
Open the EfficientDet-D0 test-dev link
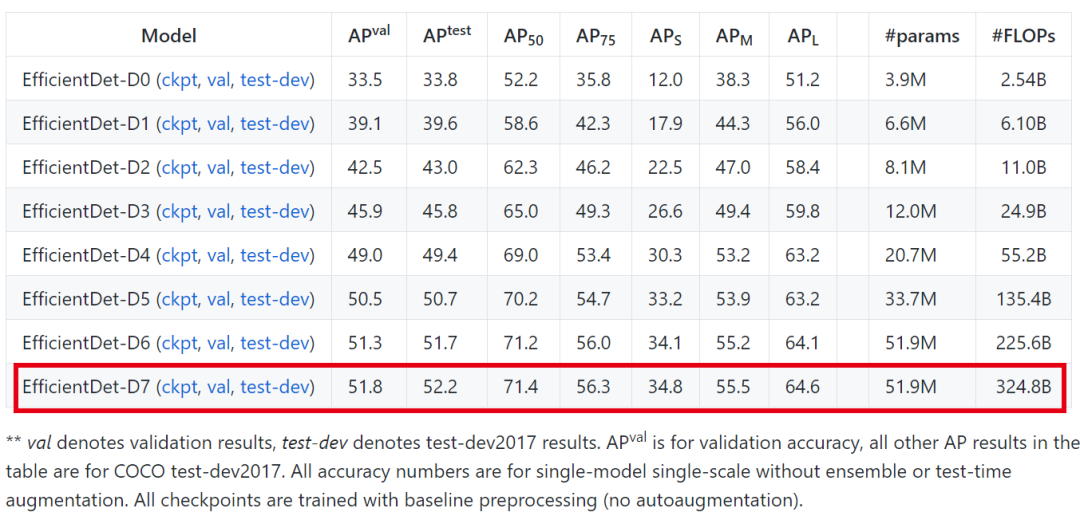pos(275,80)
